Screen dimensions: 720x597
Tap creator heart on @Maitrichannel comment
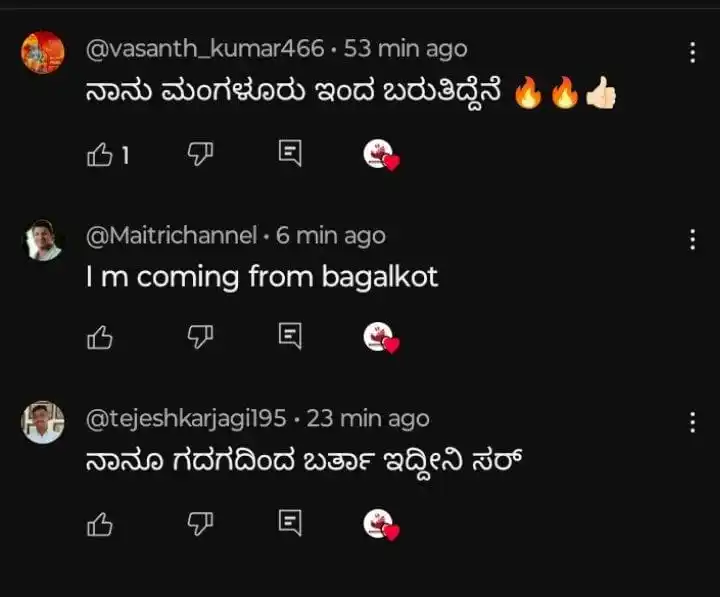(380, 338)
